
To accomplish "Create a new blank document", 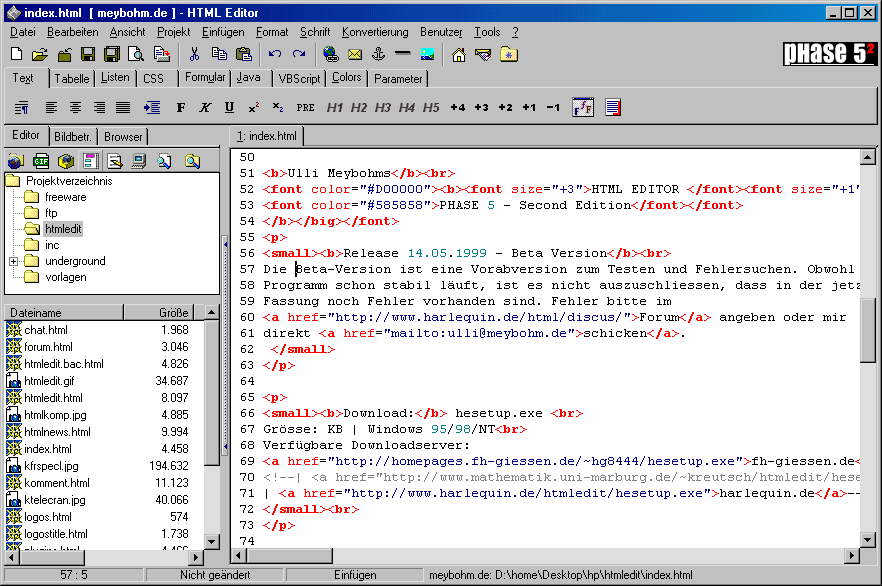I will point(17,55).
